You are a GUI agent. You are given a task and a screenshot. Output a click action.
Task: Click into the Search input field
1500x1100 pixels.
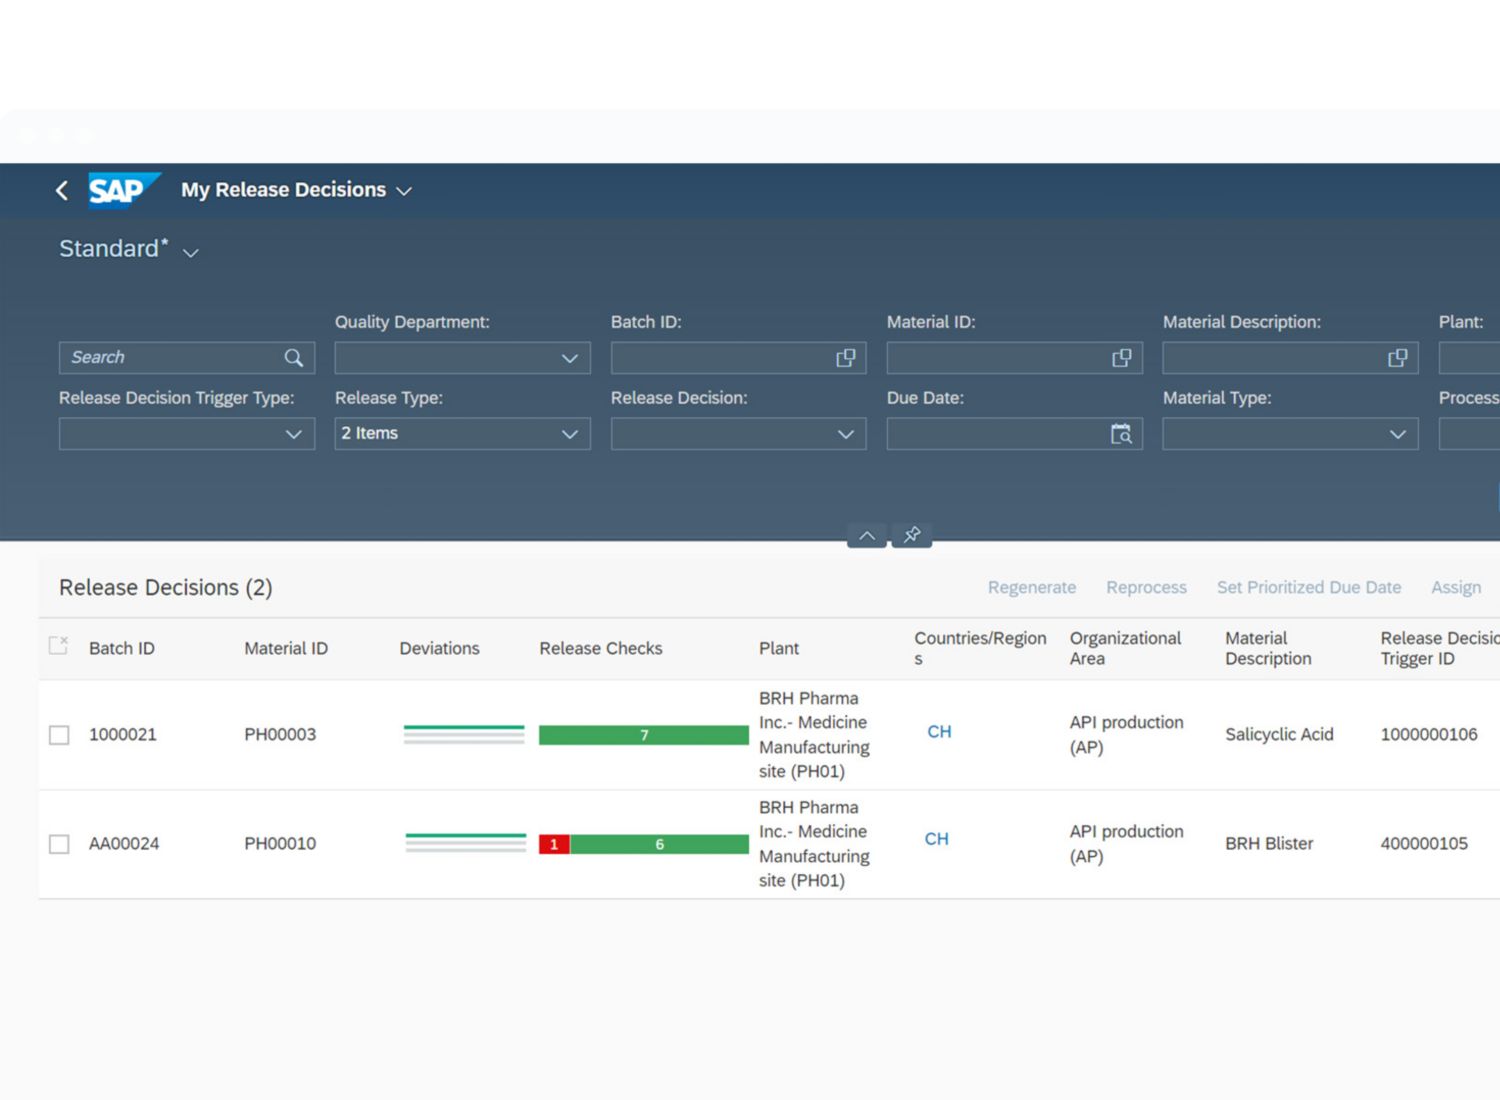(170, 358)
